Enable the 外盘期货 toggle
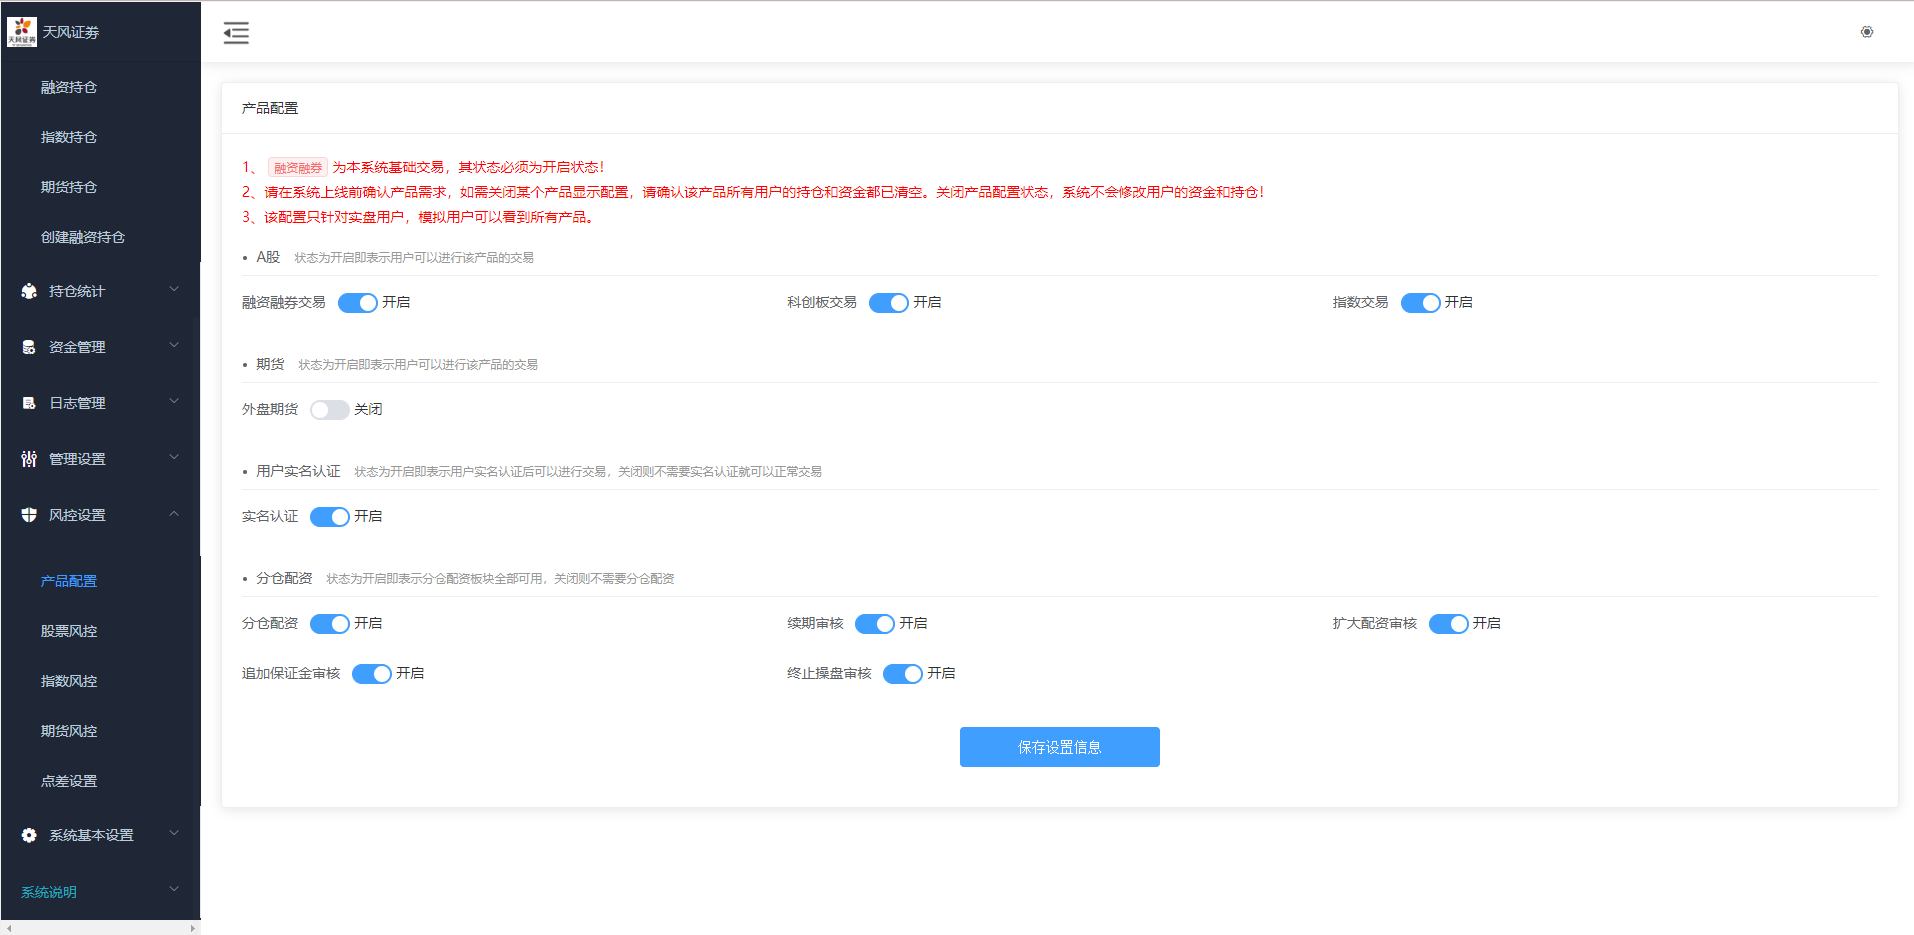1914x935 pixels. 328,409
